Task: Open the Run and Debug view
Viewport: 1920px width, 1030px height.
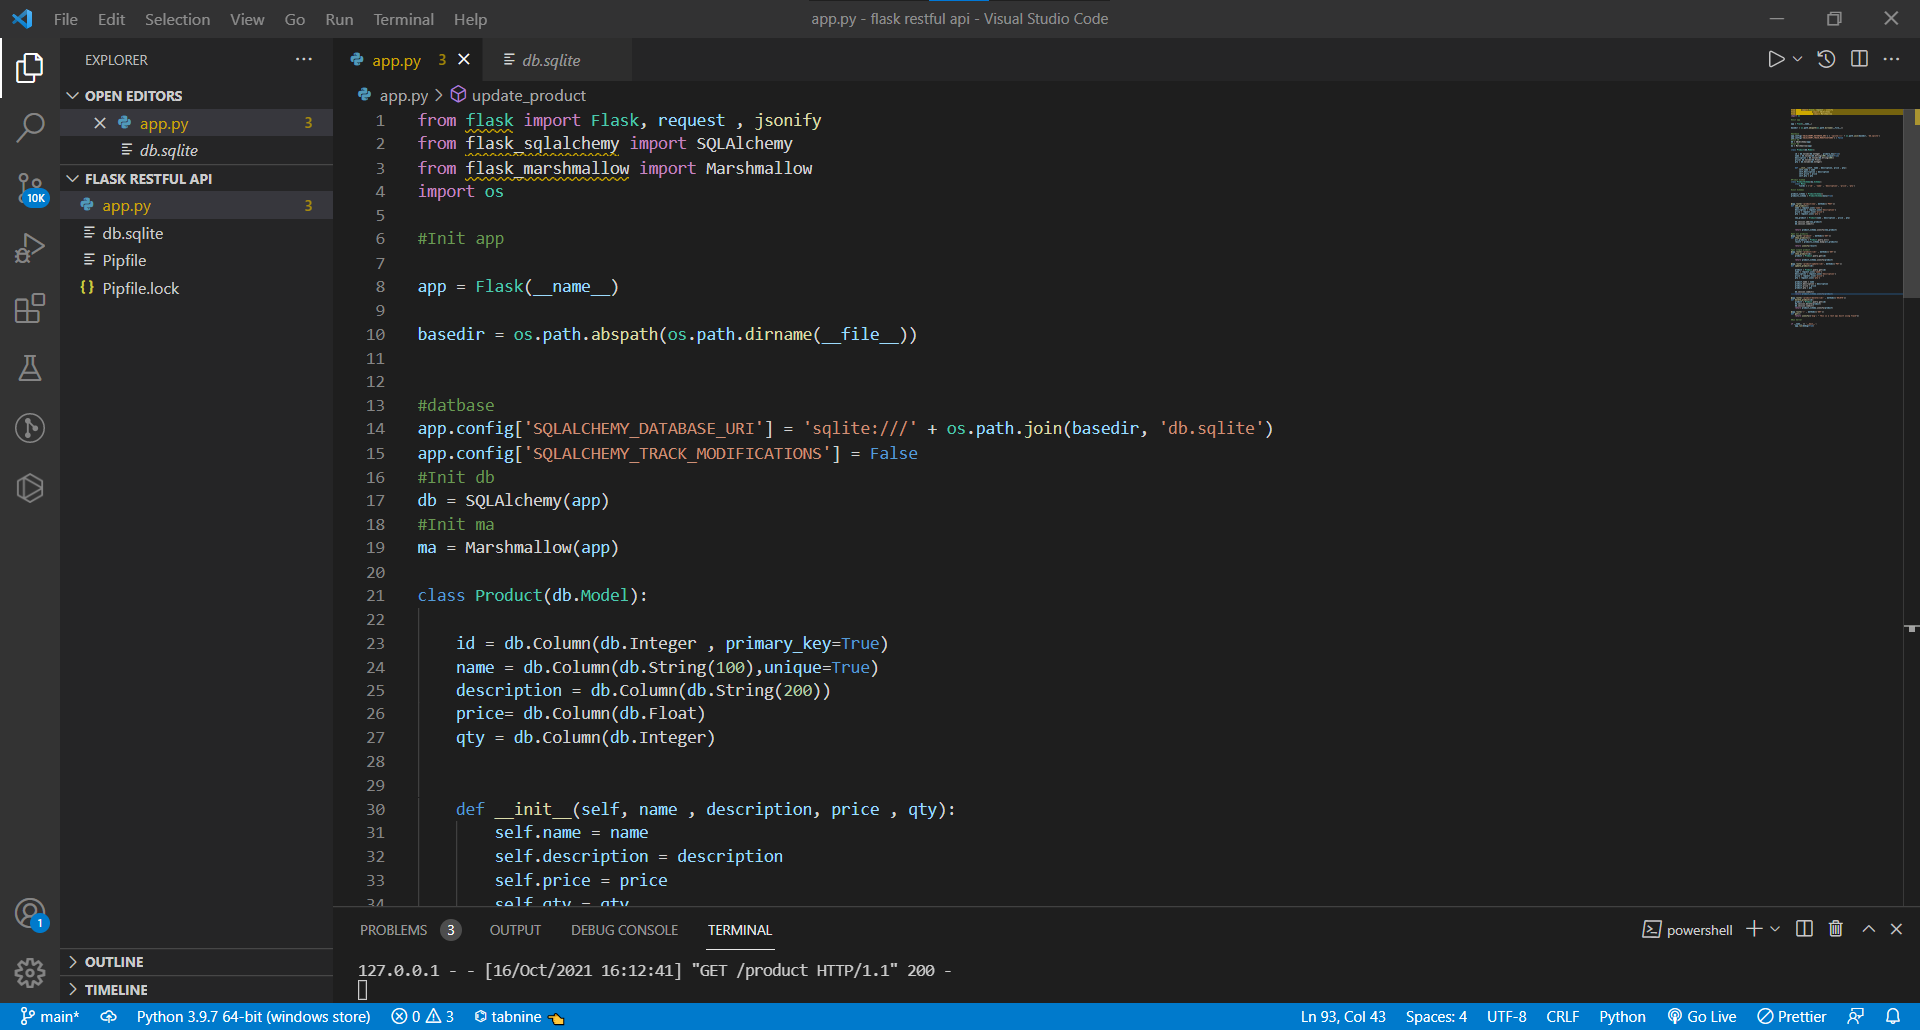Action: click(30, 247)
